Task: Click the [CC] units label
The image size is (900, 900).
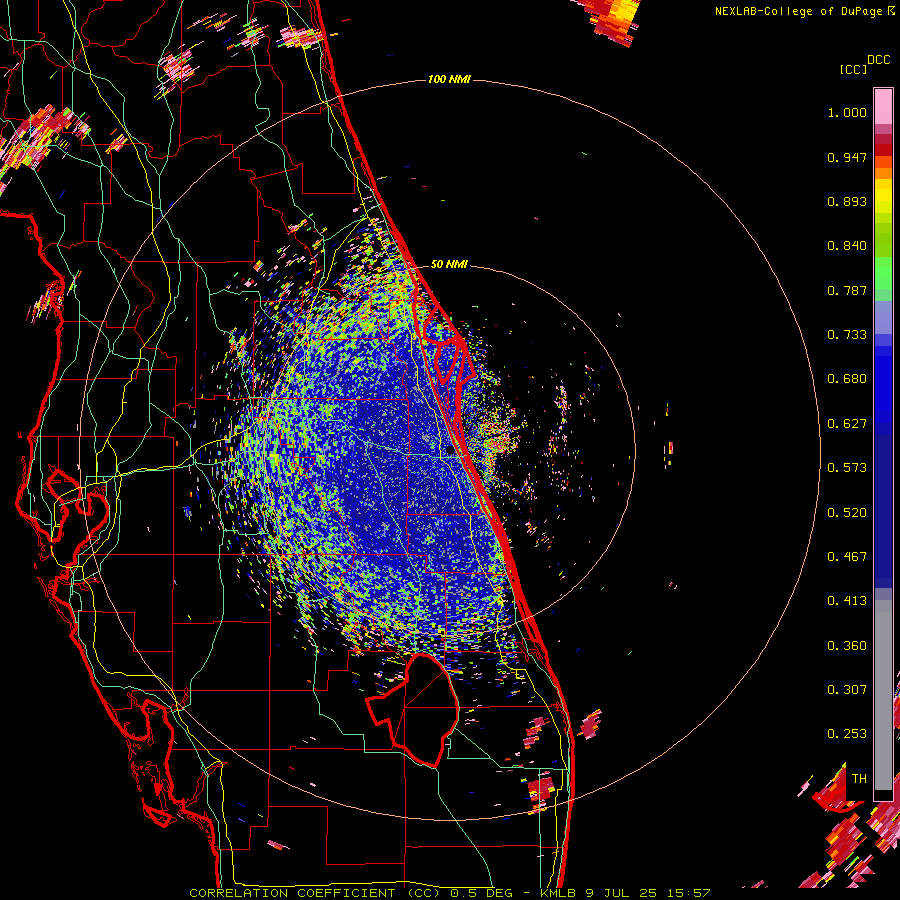Action: 853,69
